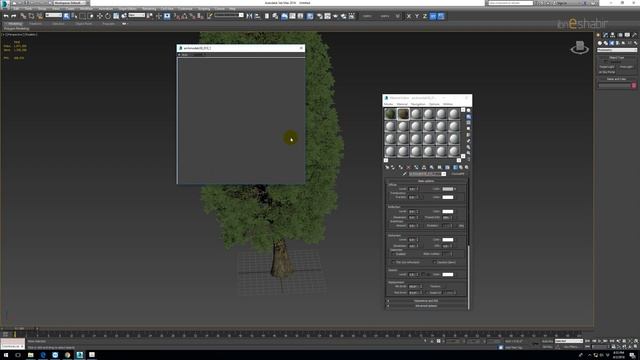The width and height of the screenshot is (640, 360).
Task: Click the Mirror tool icon
Action: pos(249,16)
